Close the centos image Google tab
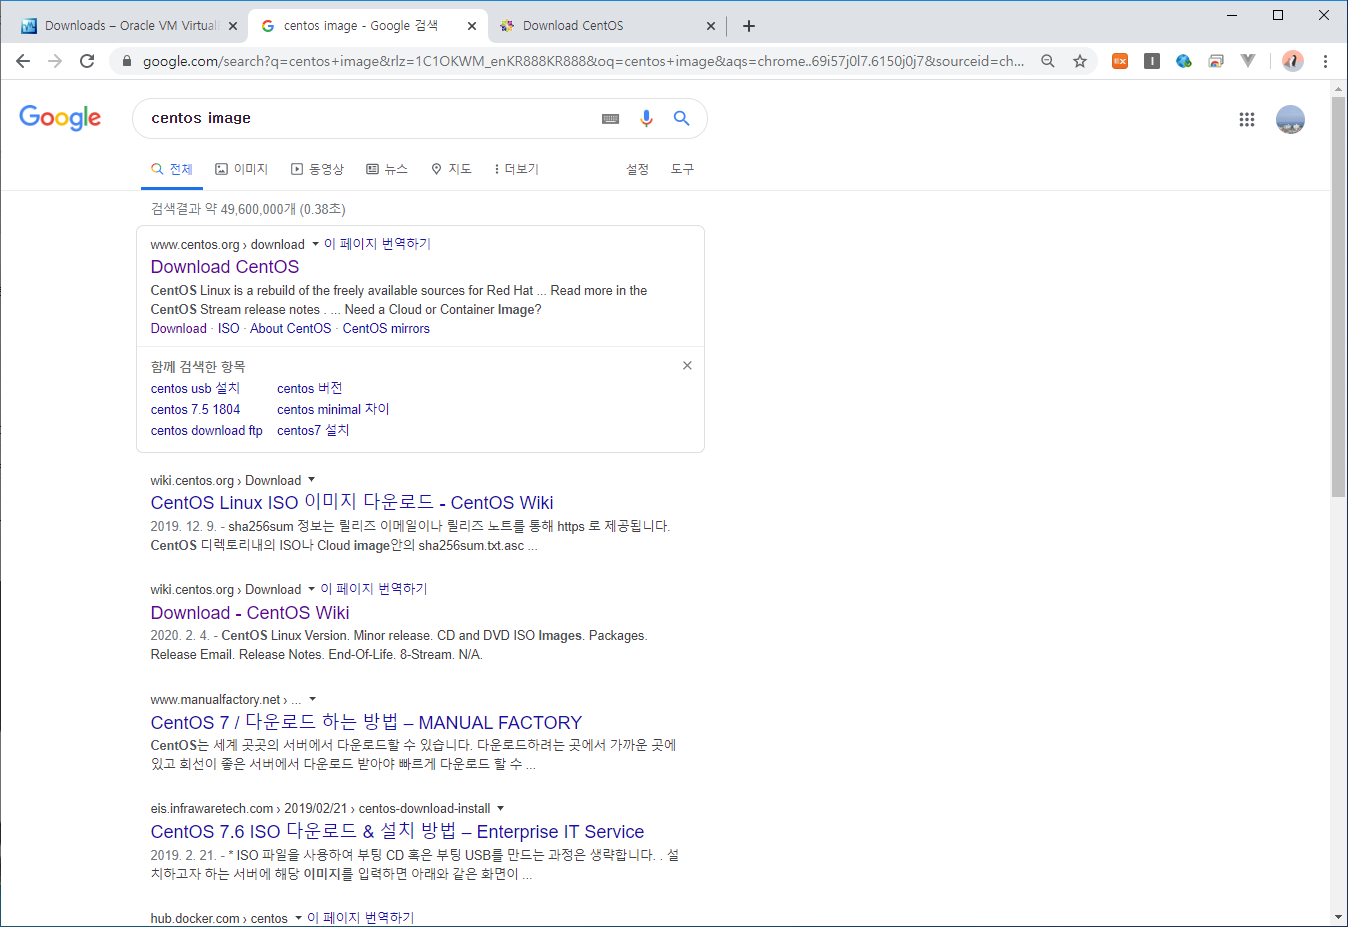The width and height of the screenshot is (1348, 927). click(472, 26)
